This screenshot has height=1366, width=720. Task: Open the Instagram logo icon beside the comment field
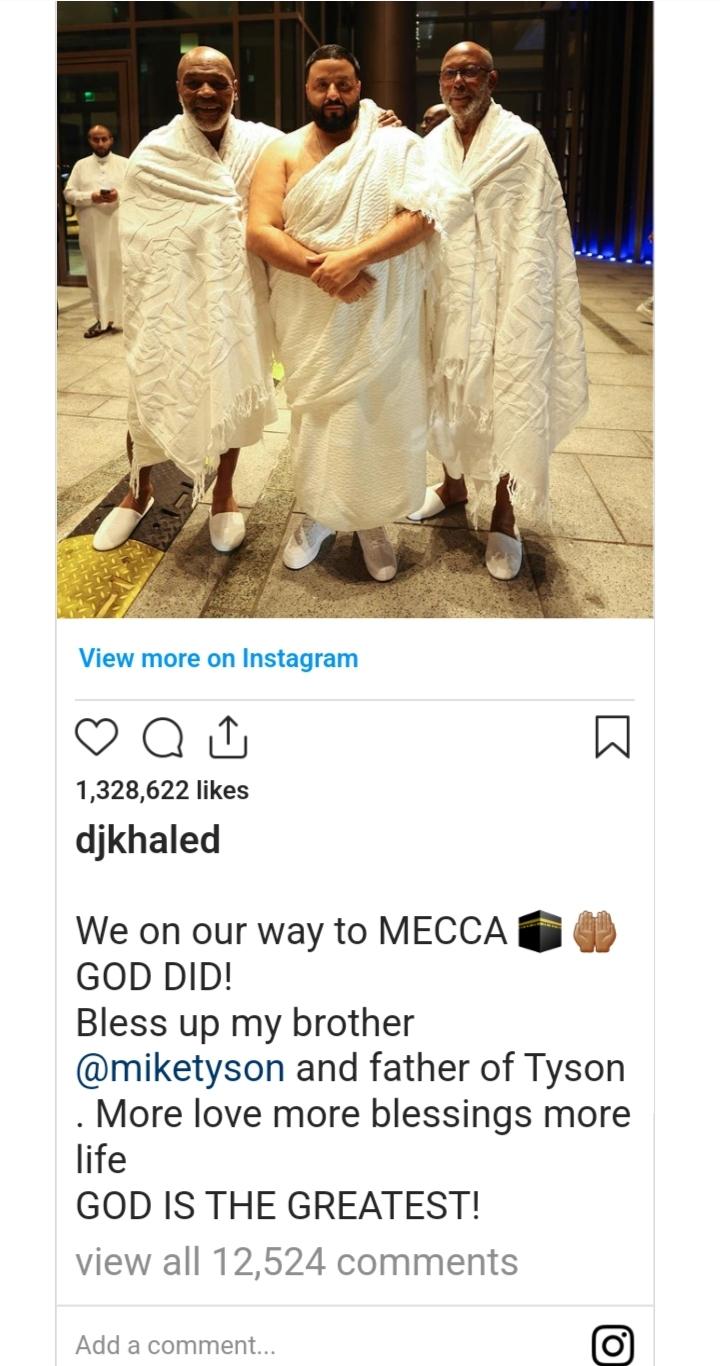tap(613, 1344)
